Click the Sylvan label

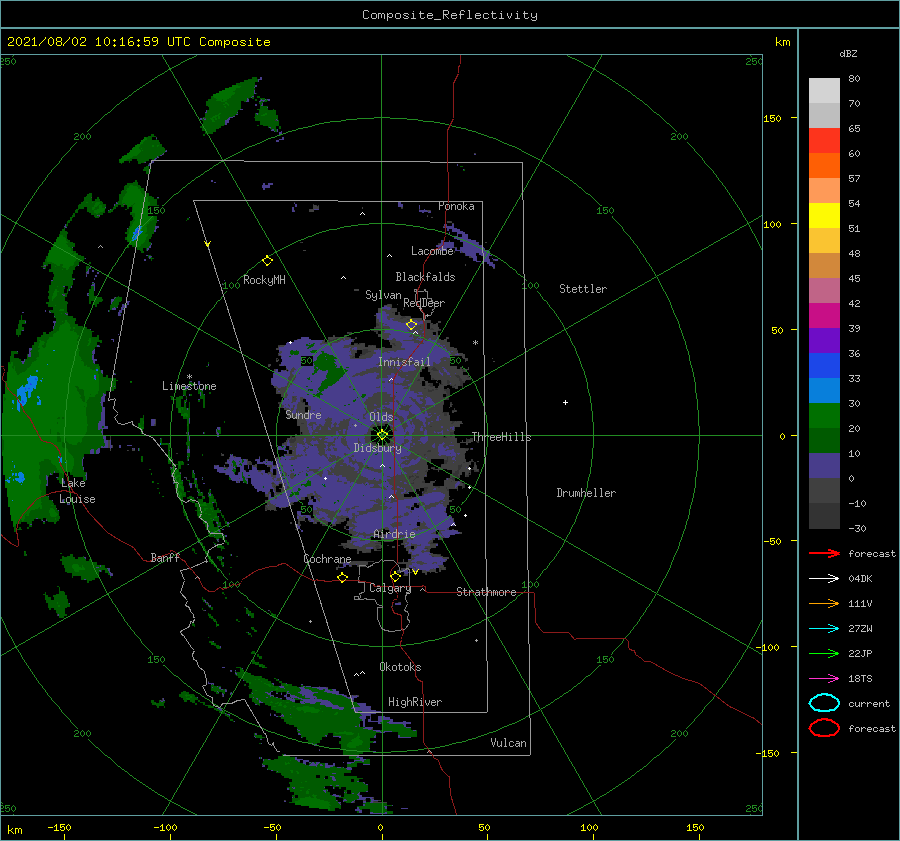[x=383, y=295]
